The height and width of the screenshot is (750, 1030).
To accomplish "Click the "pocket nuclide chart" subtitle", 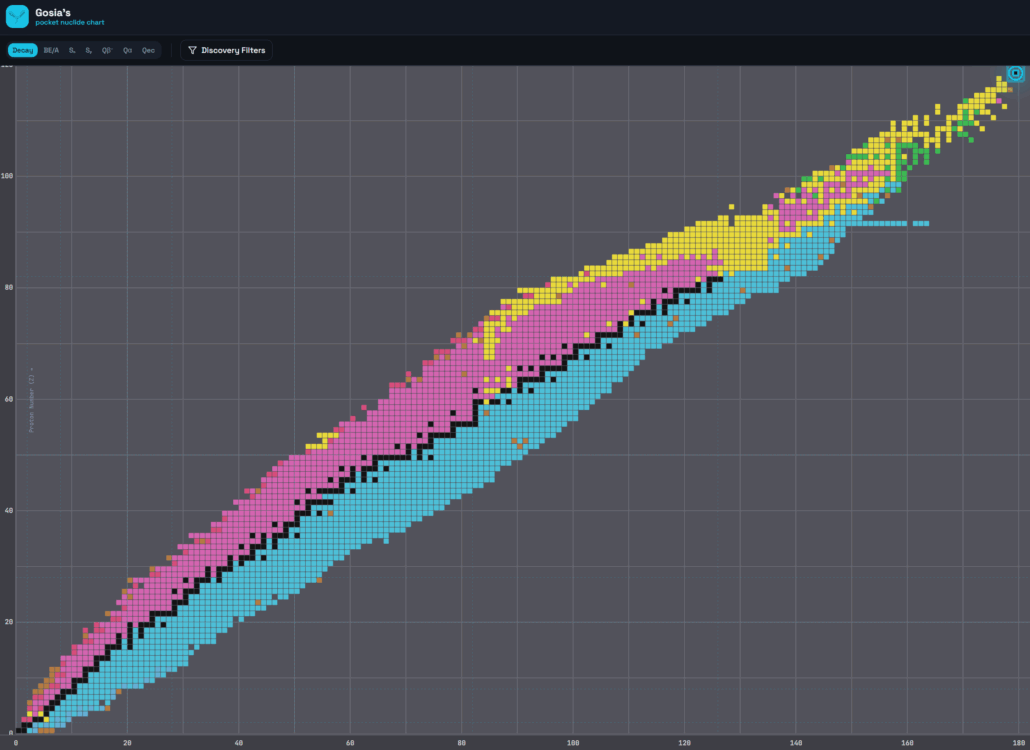I will 69,22.
